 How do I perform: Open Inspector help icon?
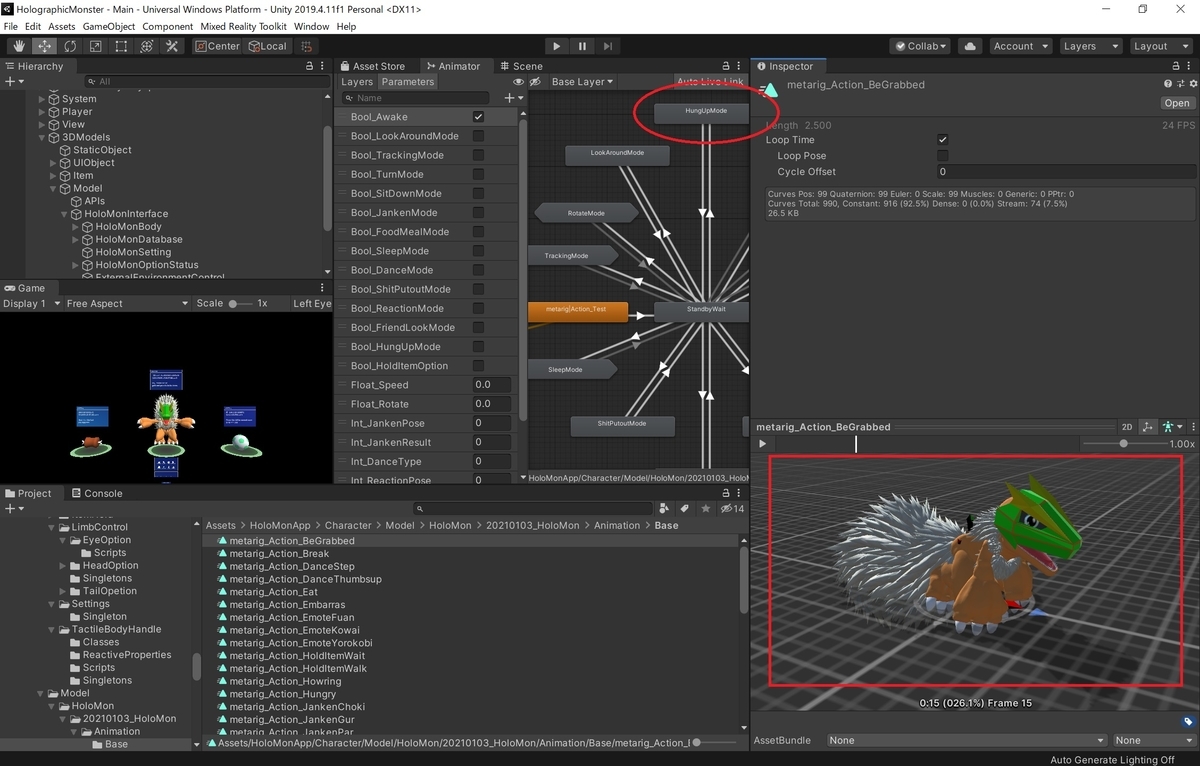[x=1167, y=84]
